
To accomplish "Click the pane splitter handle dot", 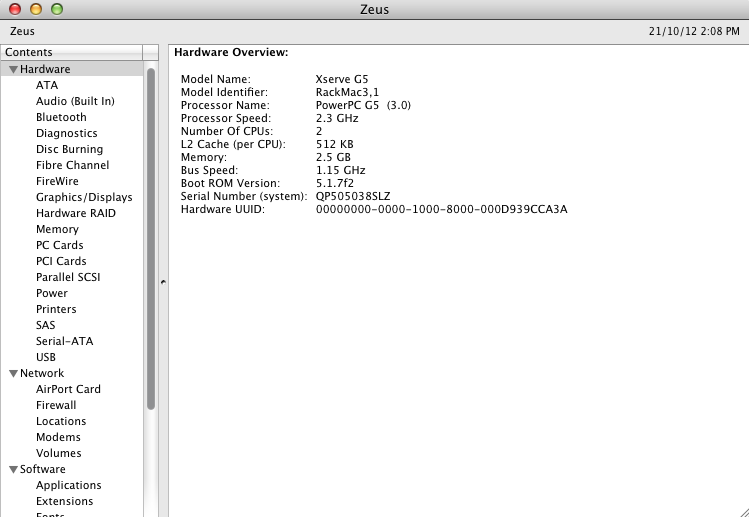I will click(163, 282).
